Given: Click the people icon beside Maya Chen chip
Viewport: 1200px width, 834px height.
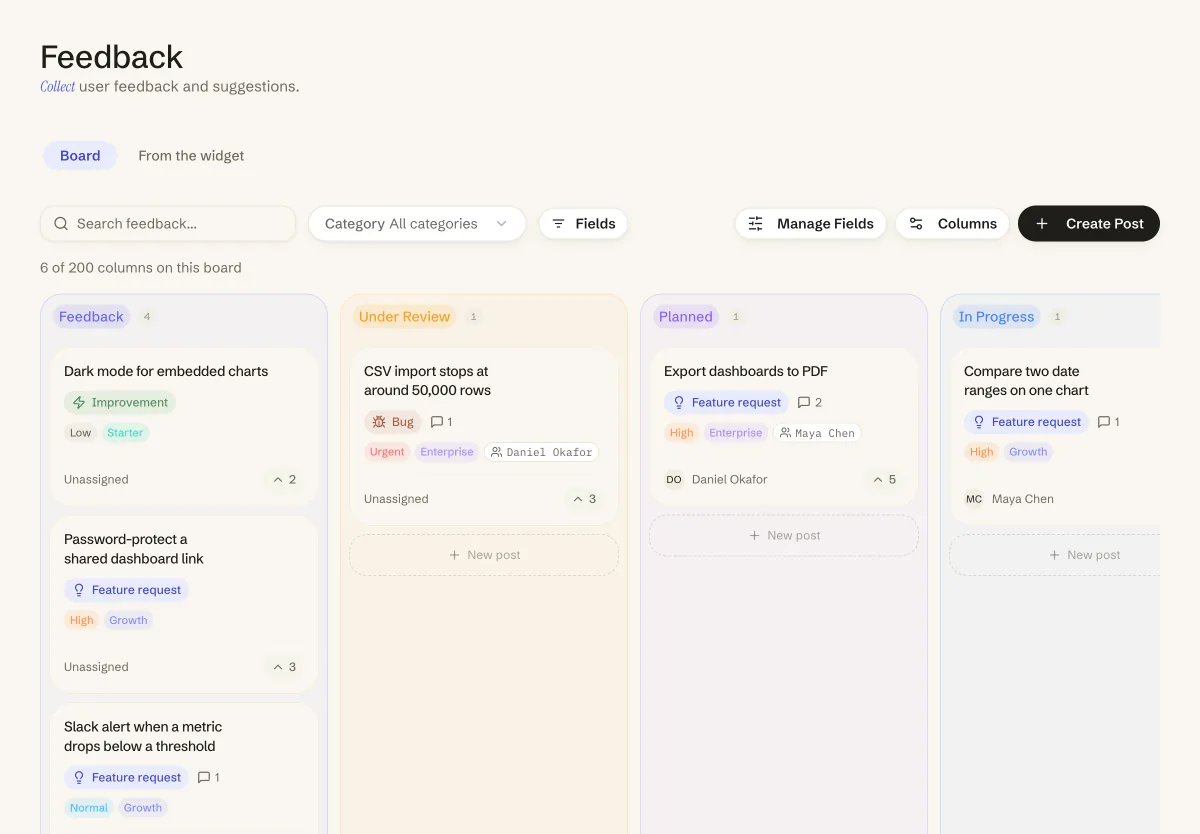Looking at the screenshot, I should pyautogui.click(x=785, y=433).
